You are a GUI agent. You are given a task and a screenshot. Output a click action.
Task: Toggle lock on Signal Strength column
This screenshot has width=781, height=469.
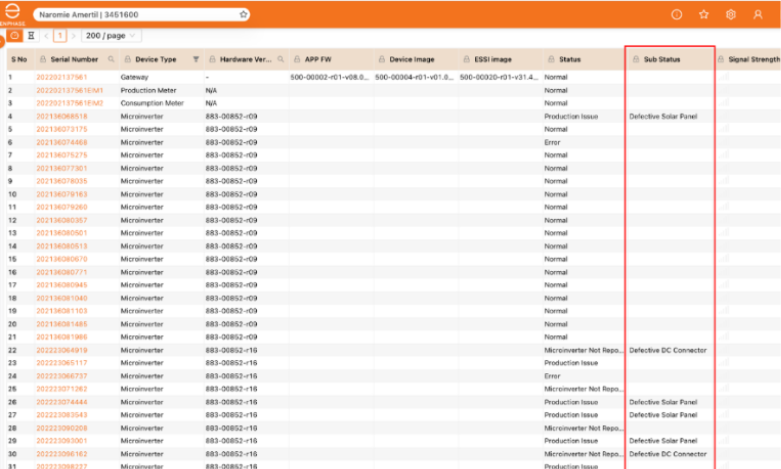[721, 59]
